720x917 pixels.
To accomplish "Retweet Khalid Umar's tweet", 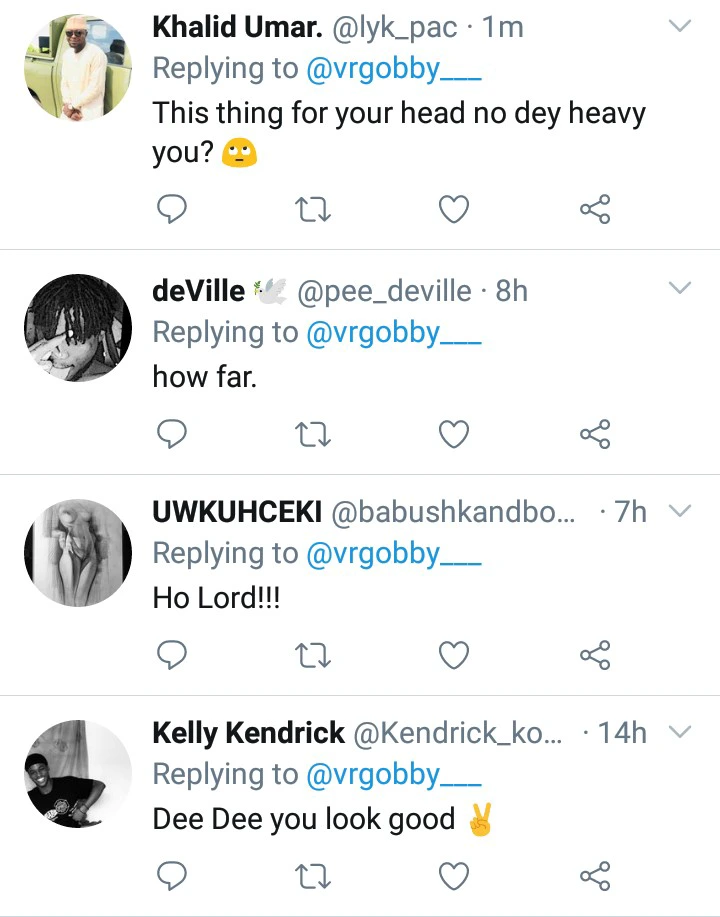I will pyautogui.click(x=314, y=210).
